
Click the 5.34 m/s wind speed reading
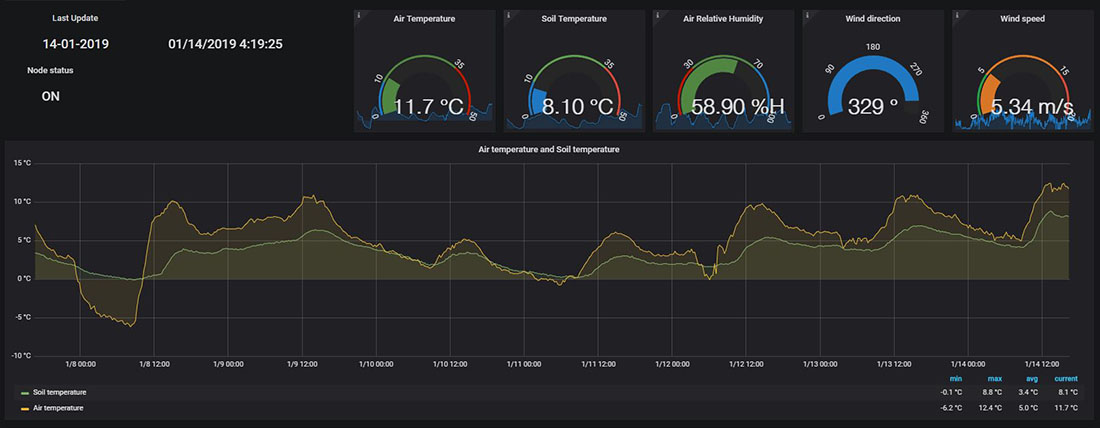coord(1032,107)
